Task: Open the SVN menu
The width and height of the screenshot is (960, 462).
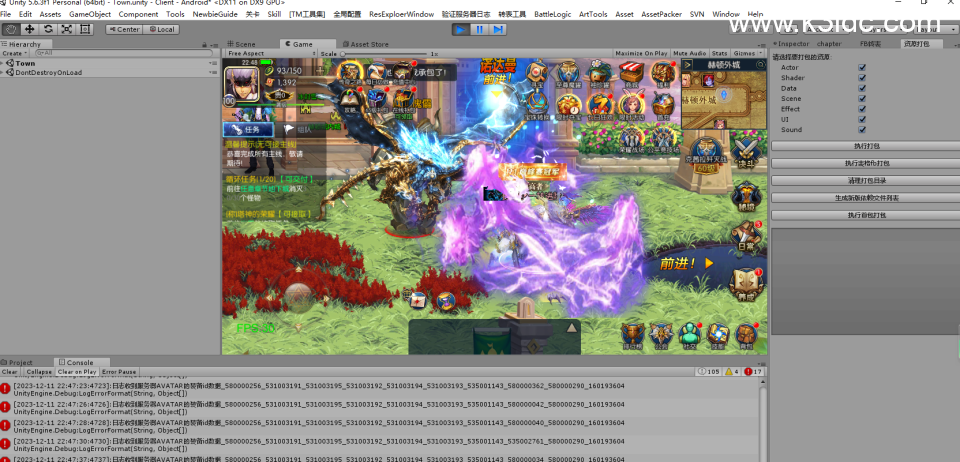Action: 697,14
